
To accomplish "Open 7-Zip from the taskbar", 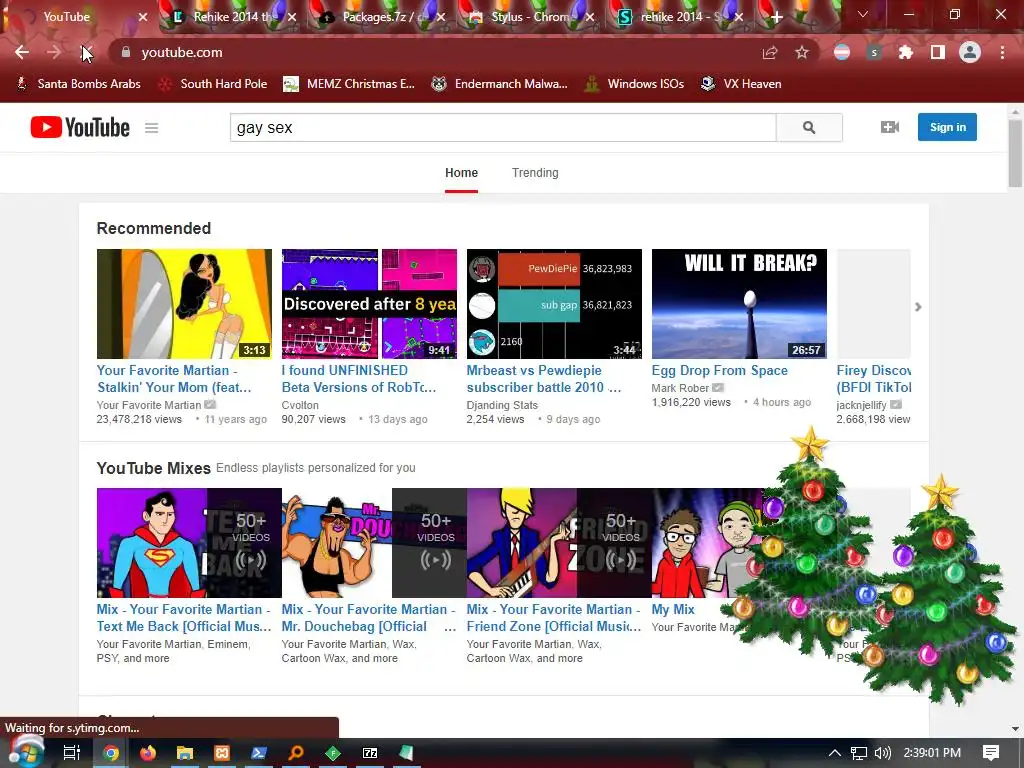I will [x=370, y=753].
